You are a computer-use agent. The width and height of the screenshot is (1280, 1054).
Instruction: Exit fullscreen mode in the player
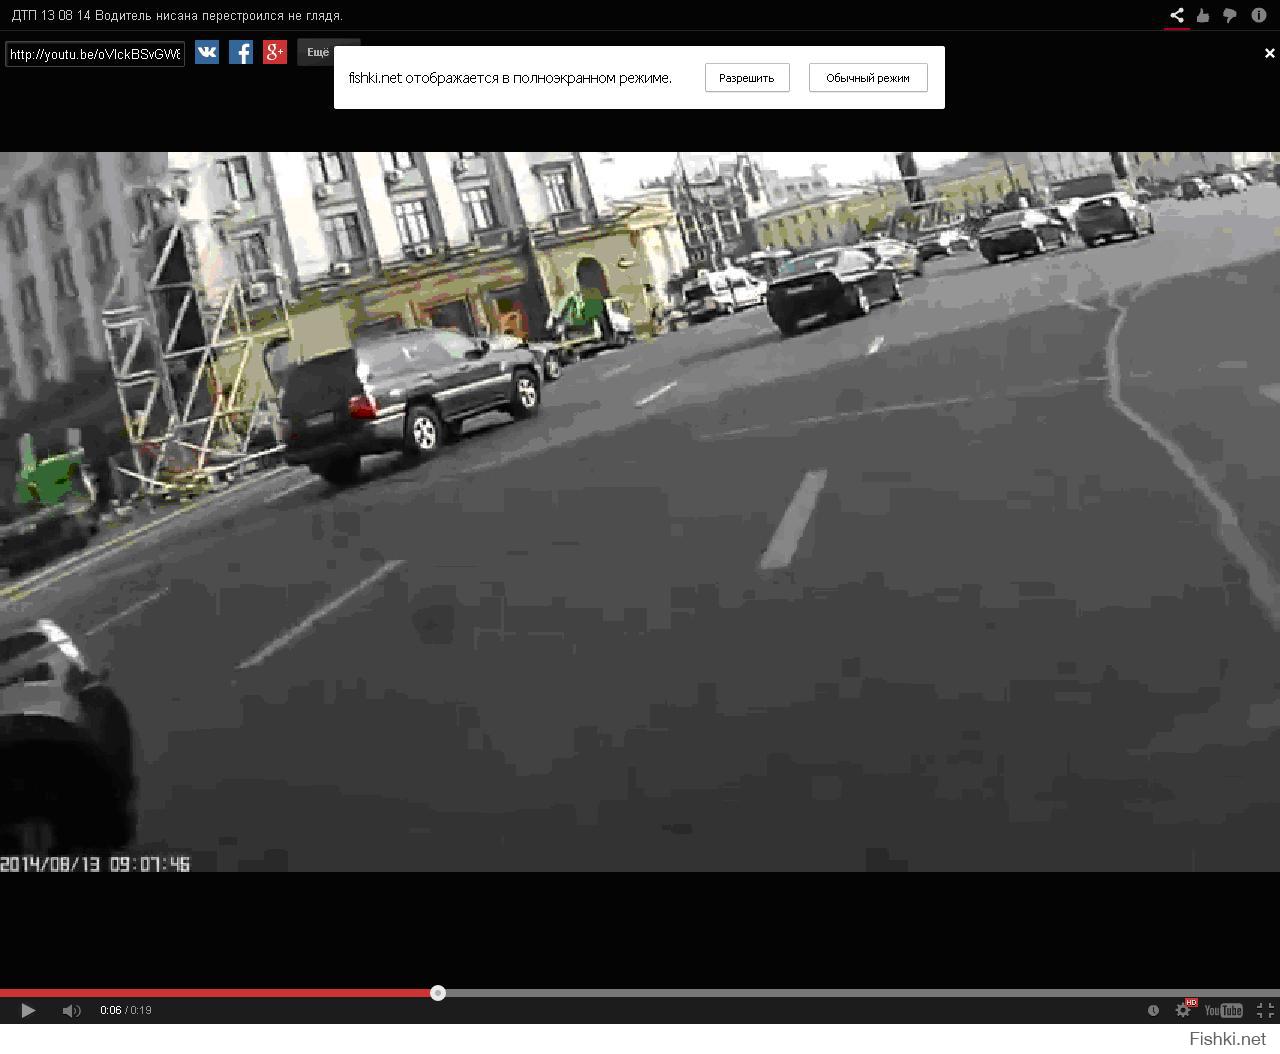1264,1010
